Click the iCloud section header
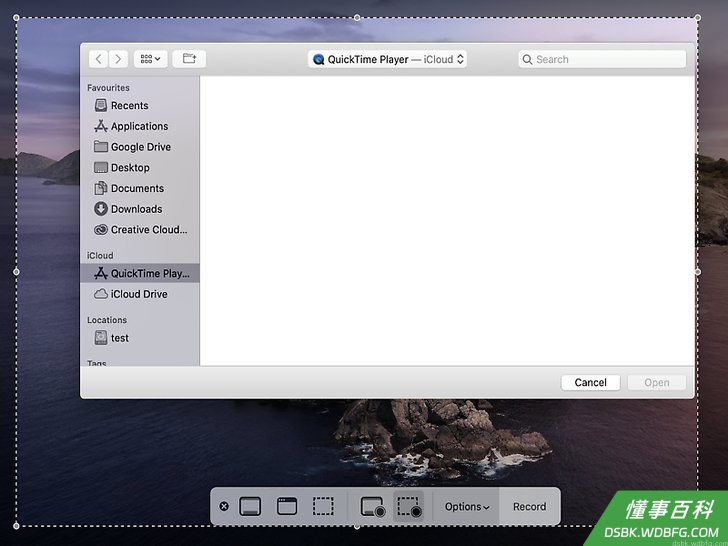728x546 pixels. (x=100, y=255)
